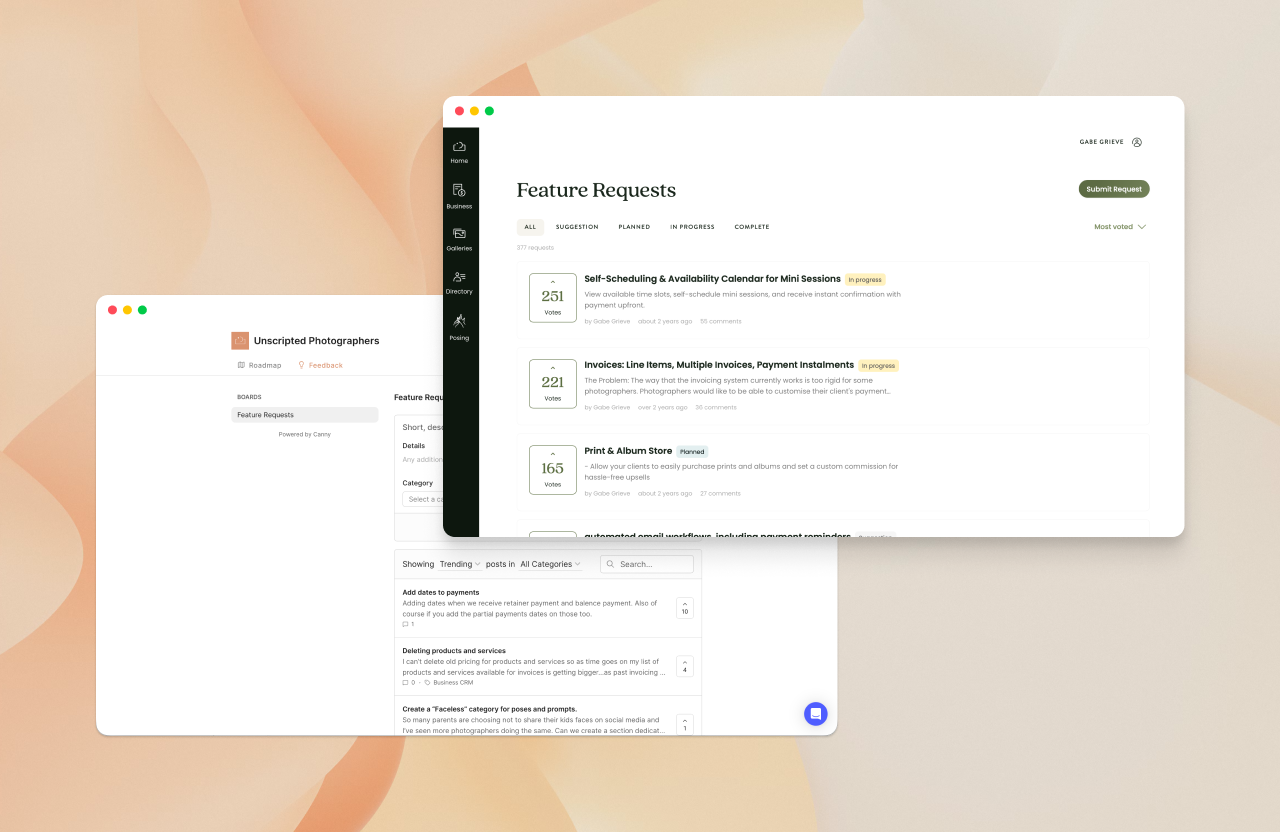Click the '27 comments' text on Print & Album Store
The width and height of the screenshot is (1280, 832).
[720, 494]
